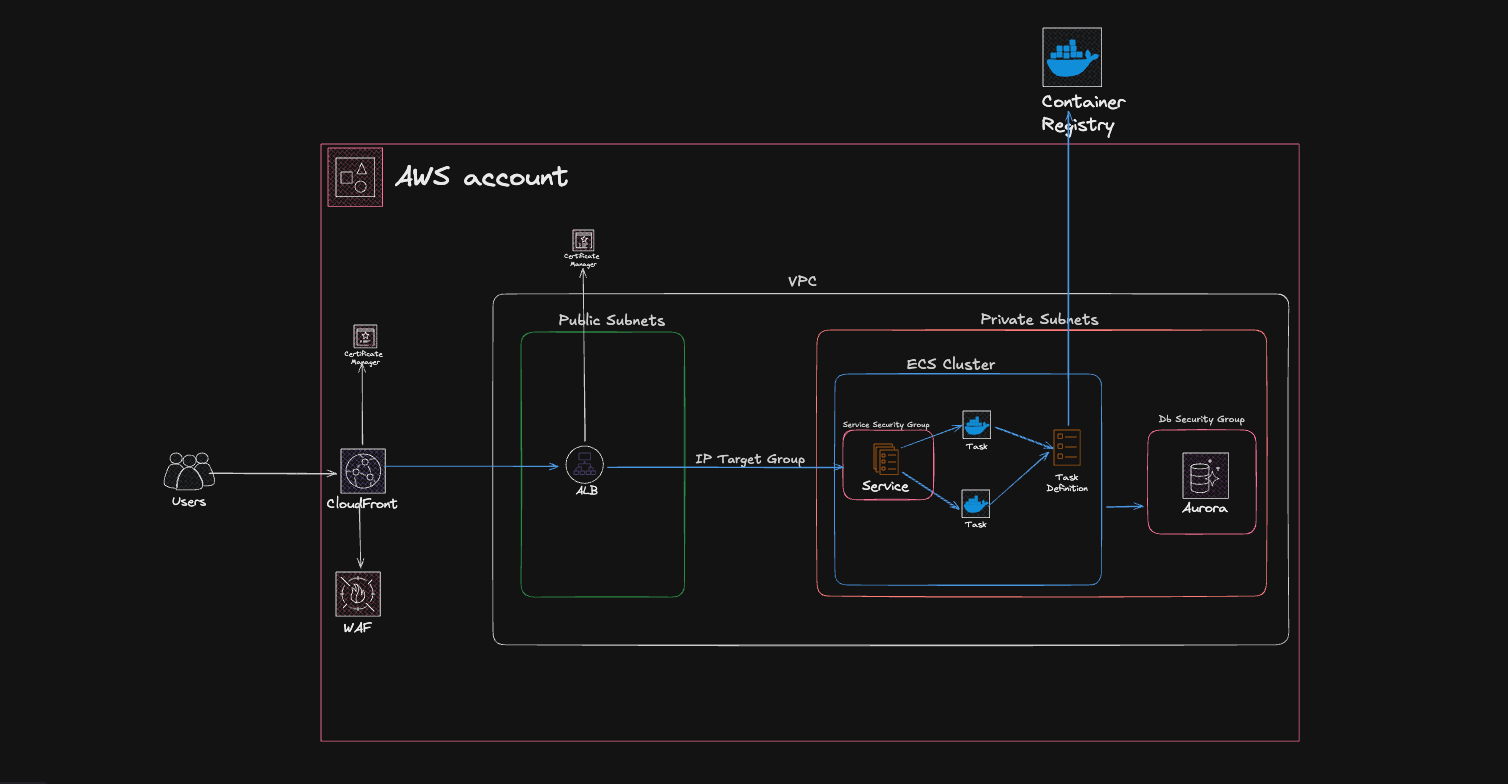Click the Users group icon
Viewport: 1508px width, 784px height.
click(x=189, y=471)
